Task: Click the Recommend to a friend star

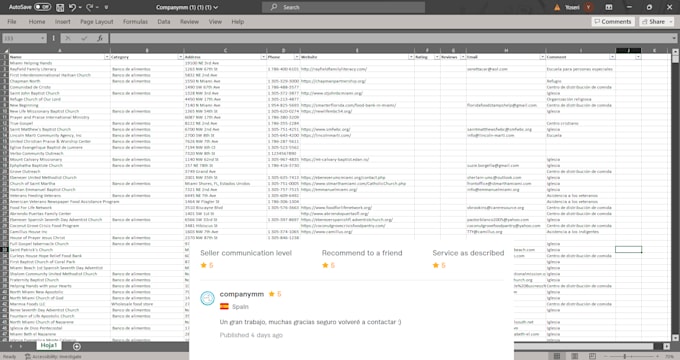Action: tap(325, 265)
